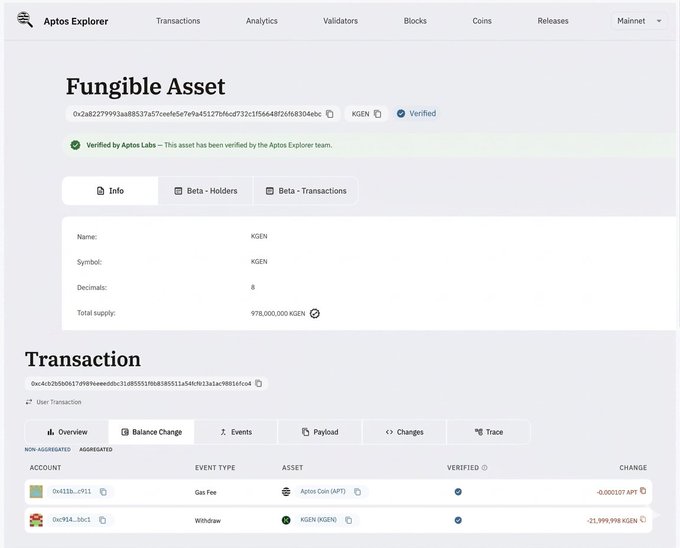
Task: Click the Verified column info icon
Action: 484,468
